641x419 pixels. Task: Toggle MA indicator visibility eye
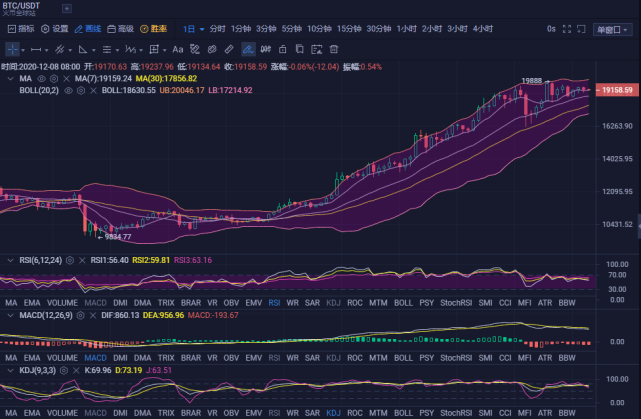pyautogui.click(x=41, y=78)
